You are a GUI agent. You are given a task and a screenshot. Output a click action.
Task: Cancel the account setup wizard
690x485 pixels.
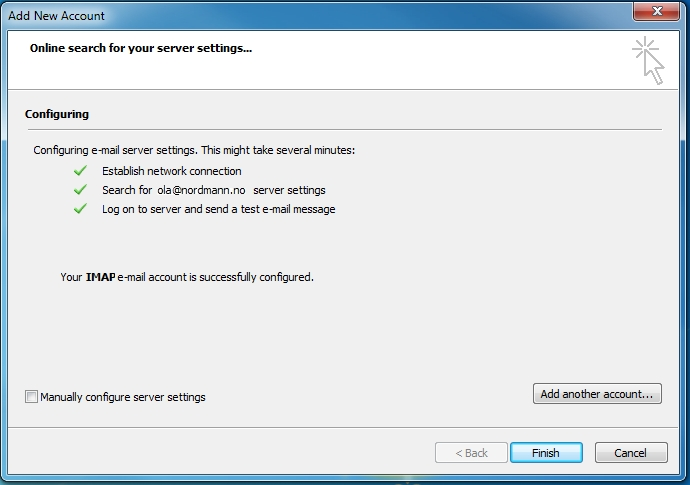(631, 453)
